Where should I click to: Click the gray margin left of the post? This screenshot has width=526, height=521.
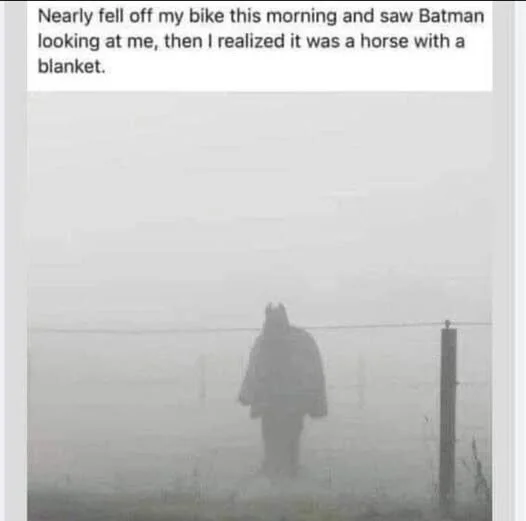click(15, 260)
